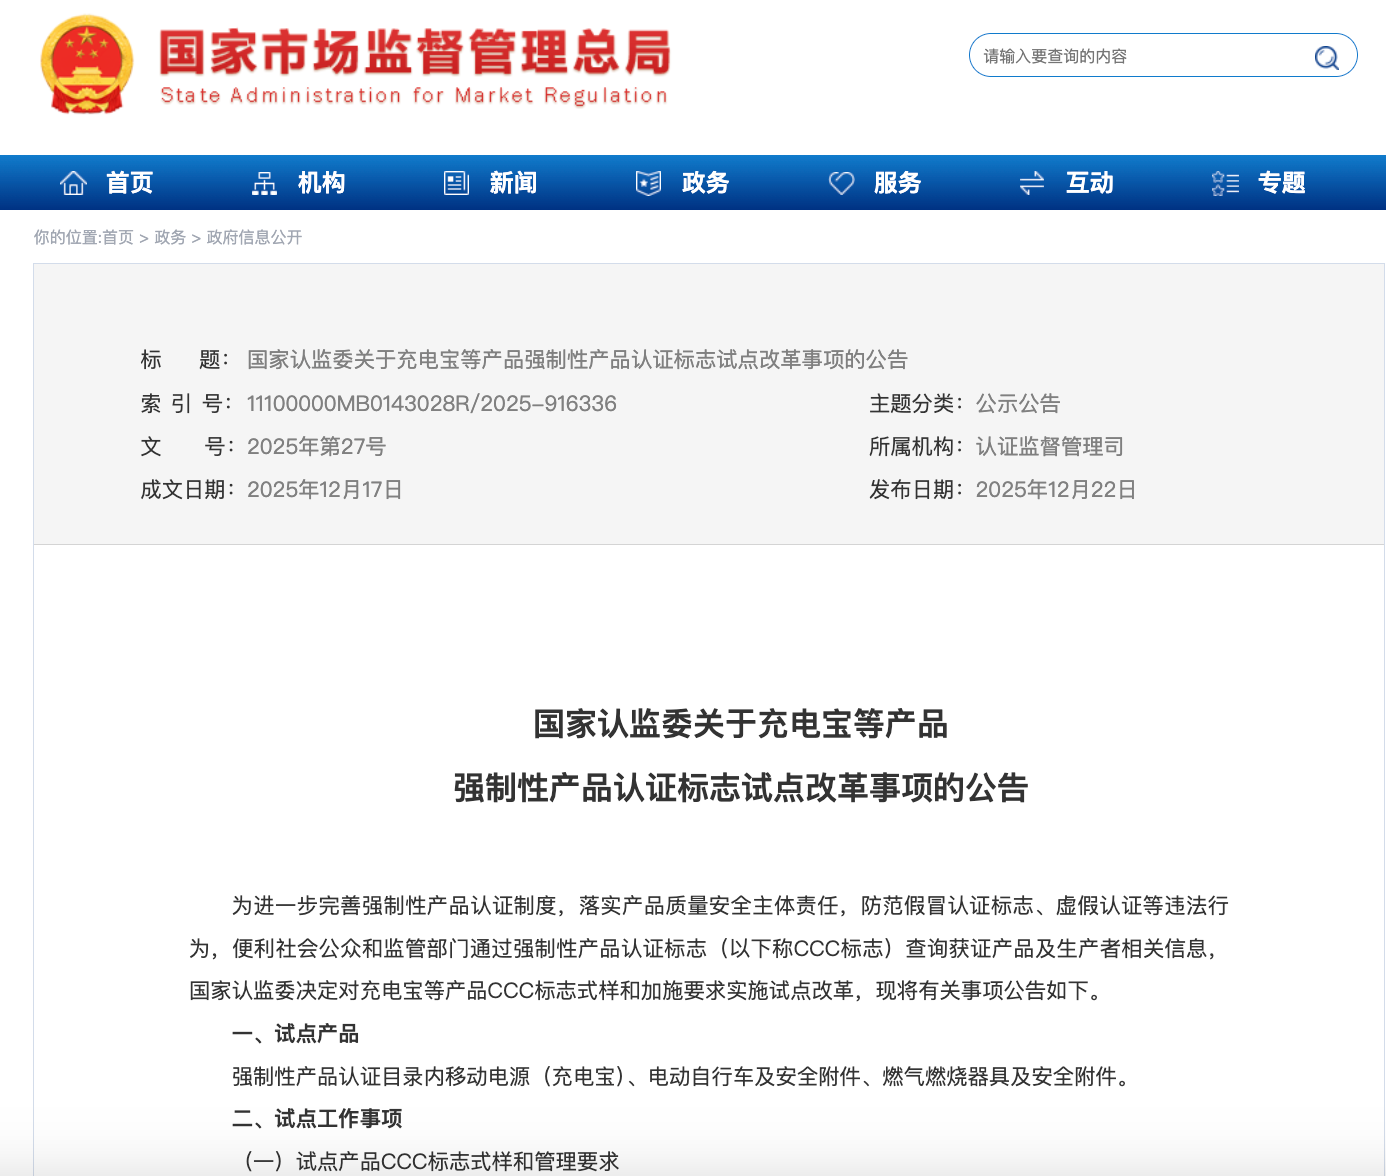Click the shield book icon beside 政务
This screenshot has height=1176, width=1386.
(x=649, y=183)
